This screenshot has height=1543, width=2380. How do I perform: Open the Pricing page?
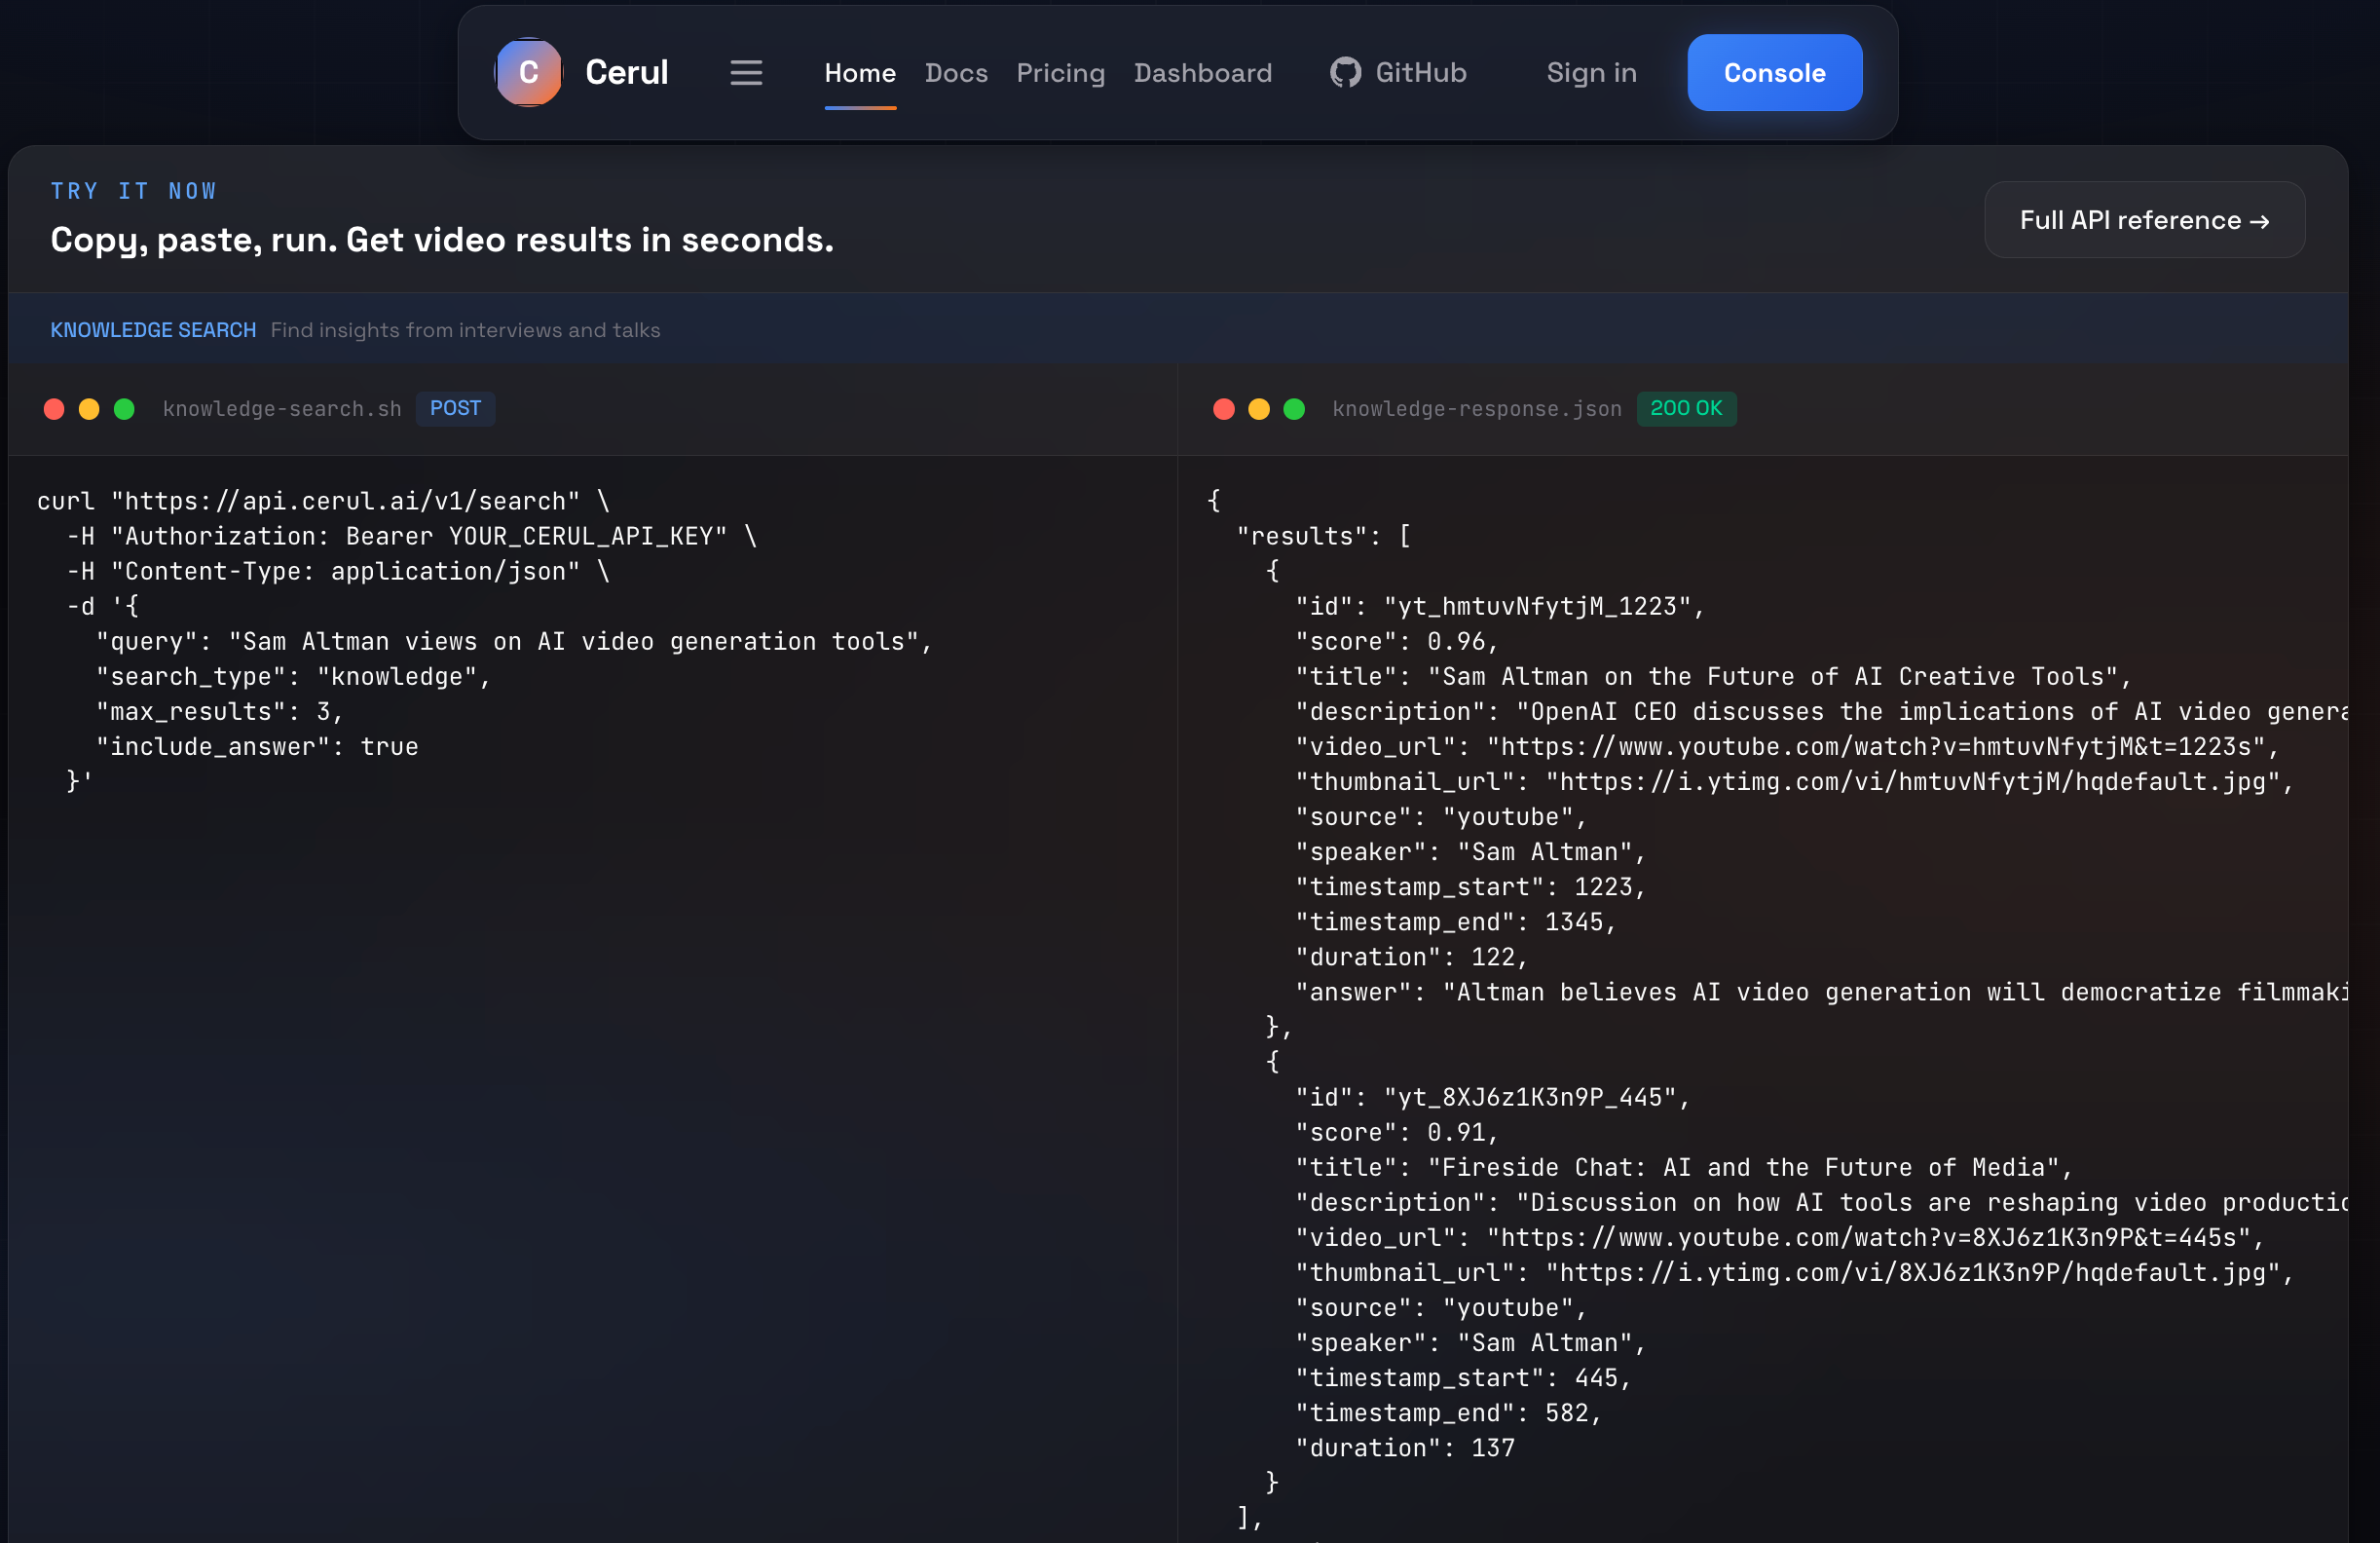tap(1060, 72)
